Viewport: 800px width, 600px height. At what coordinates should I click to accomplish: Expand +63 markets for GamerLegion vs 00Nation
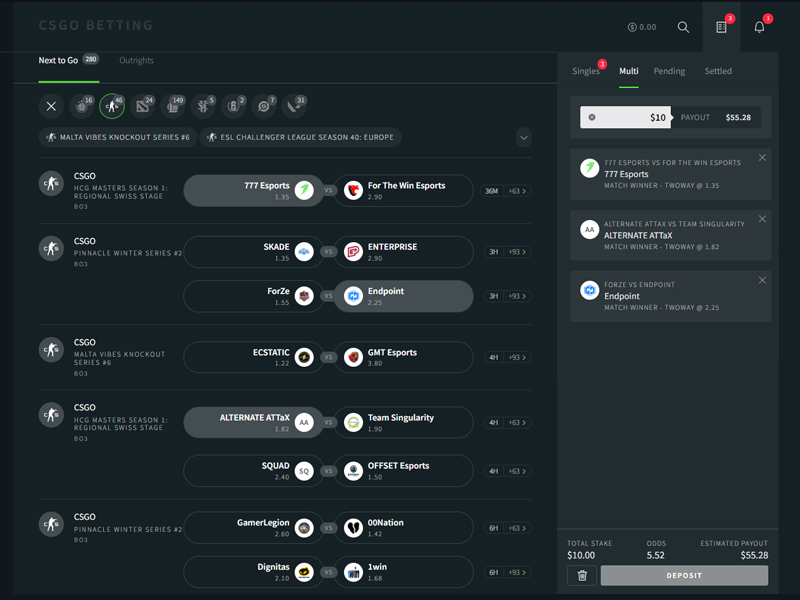[x=517, y=528]
